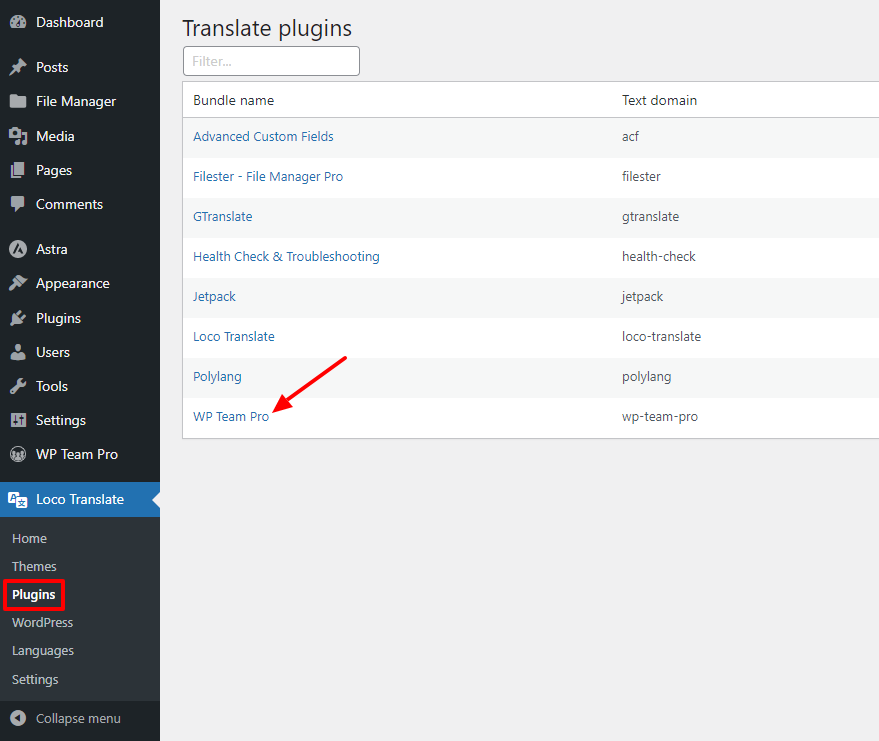
Task: Open the Appearance menu item
Action: [x=73, y=284]
